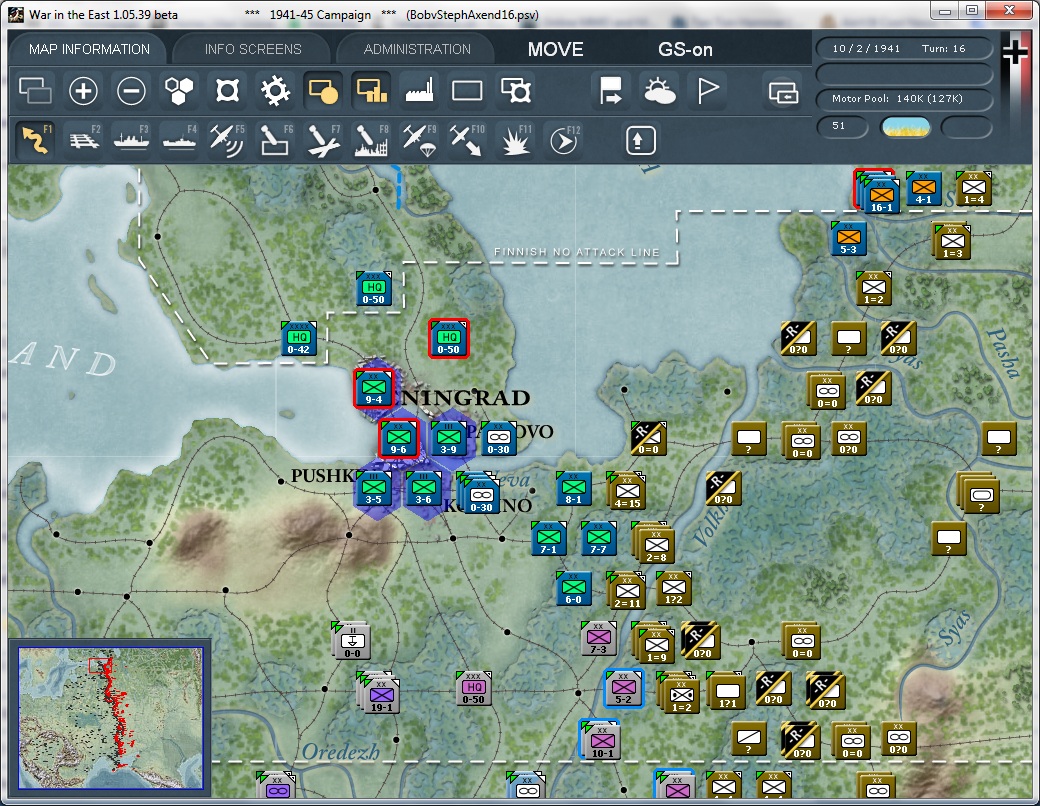This screenshot has width=1040, height=806.
Task: Click the clear-weather sky indicator
Action: (905, 127)
